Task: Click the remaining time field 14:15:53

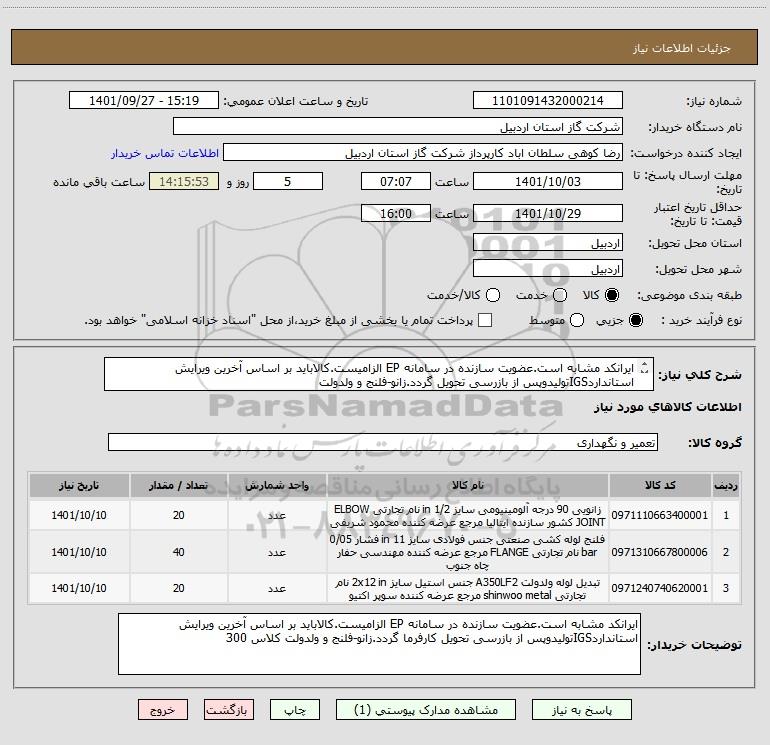Action: click(x=184, y=181)
